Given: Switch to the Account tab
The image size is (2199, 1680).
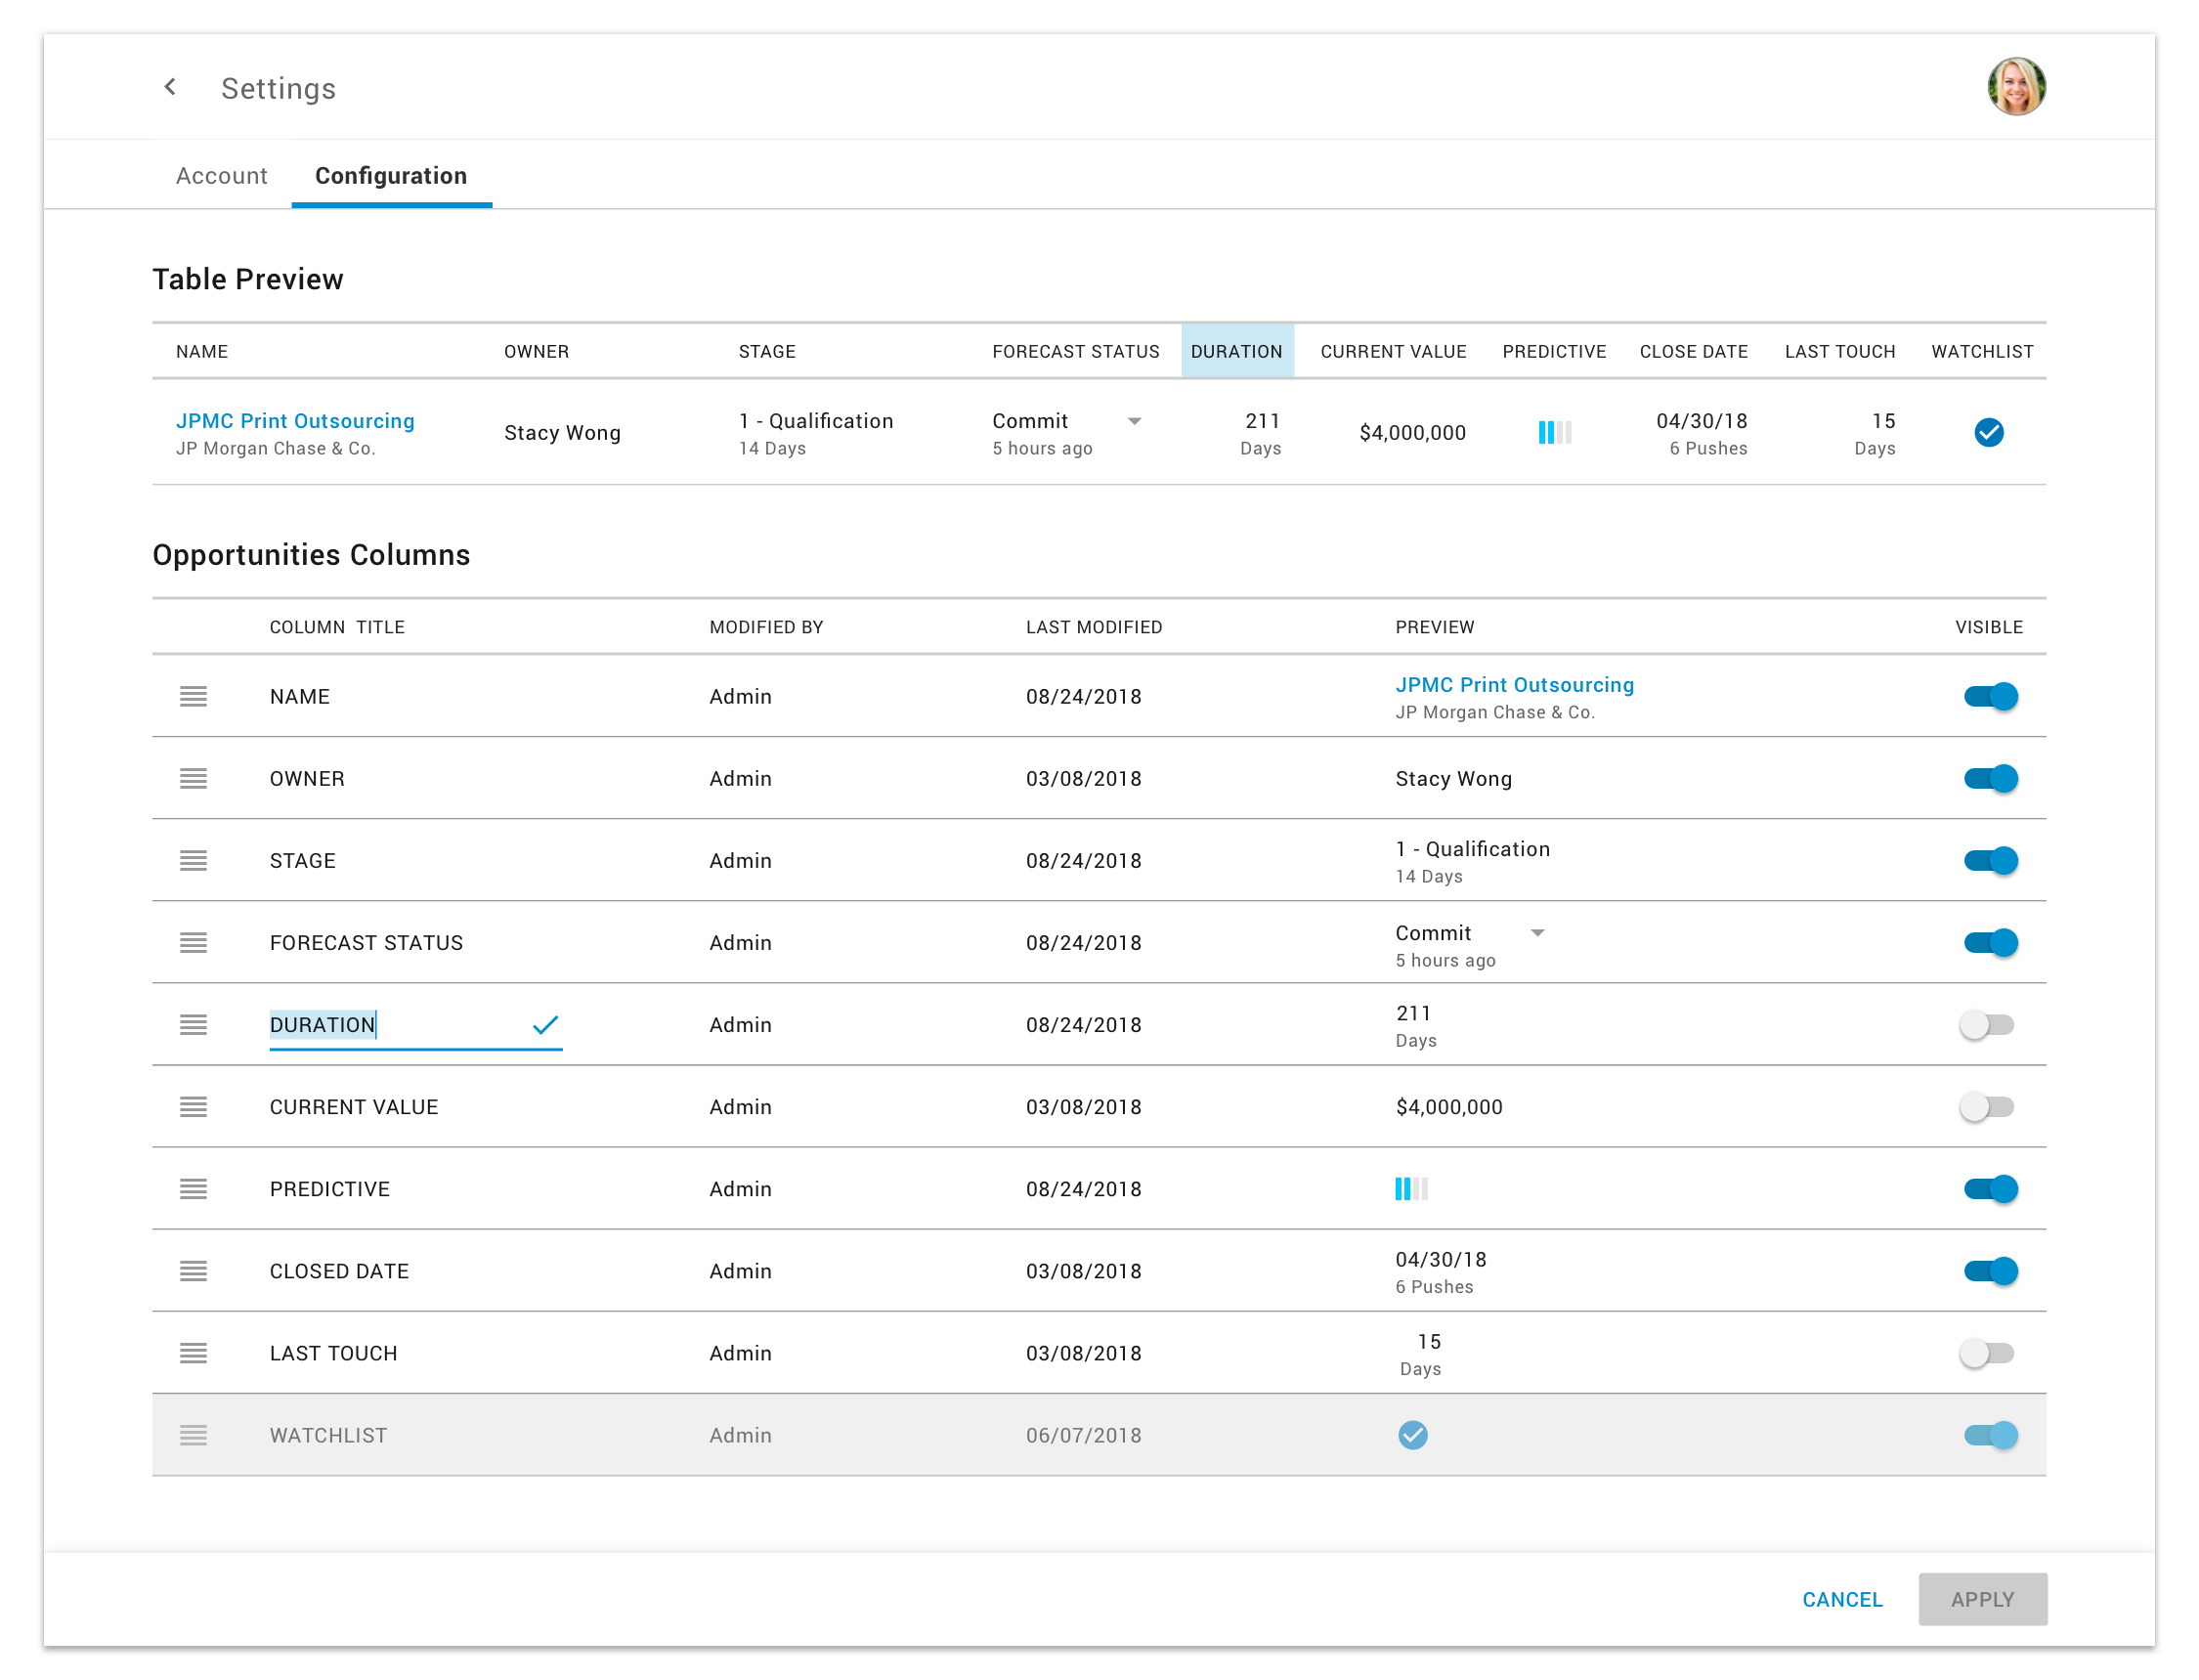Looking at the screenshot, I should point(221,176).
